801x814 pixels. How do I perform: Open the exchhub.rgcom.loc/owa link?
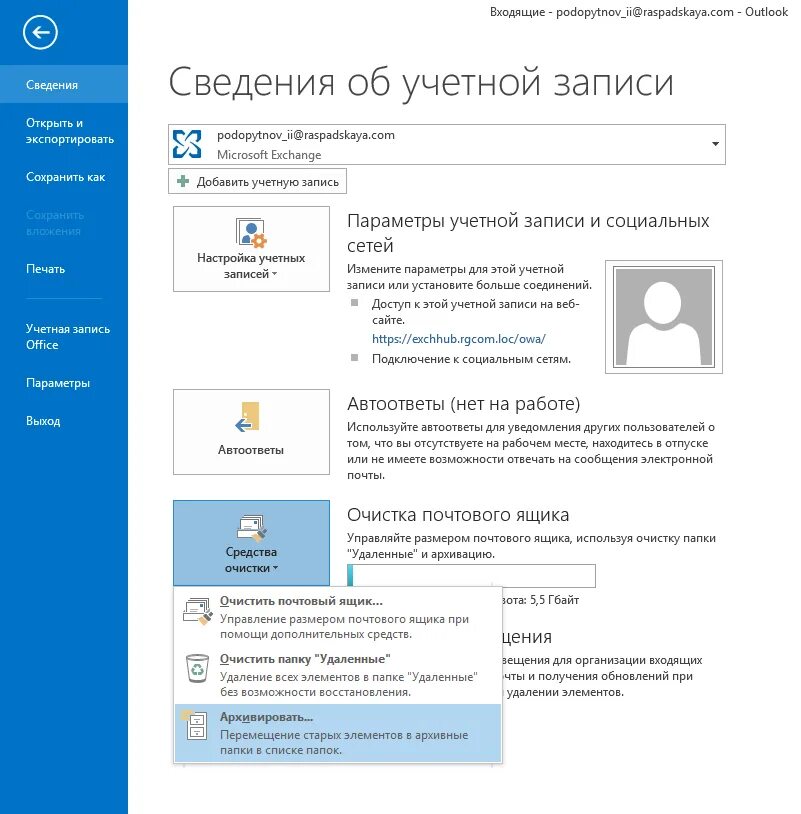pyautogui.click(x=458, y=339)
